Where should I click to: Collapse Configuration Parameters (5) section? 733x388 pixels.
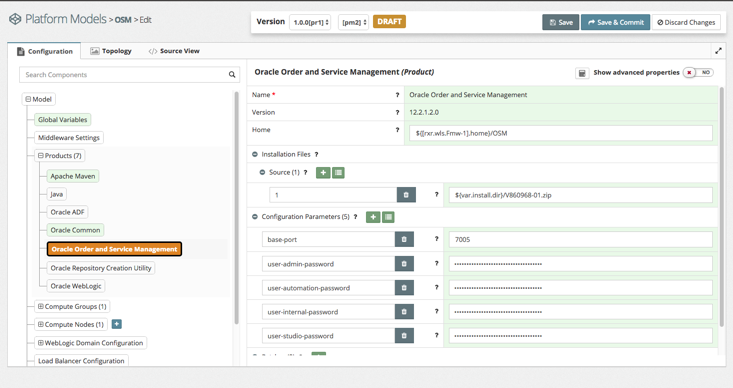[x=255, y=217]
